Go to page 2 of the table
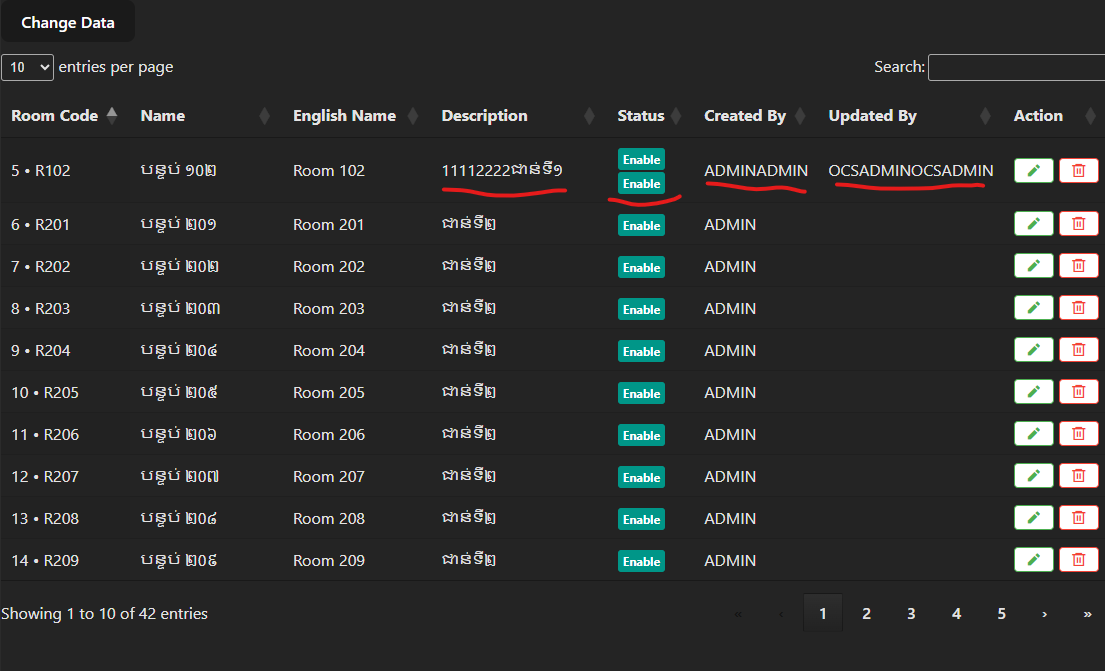1105x671 pixels. point(866,613)
